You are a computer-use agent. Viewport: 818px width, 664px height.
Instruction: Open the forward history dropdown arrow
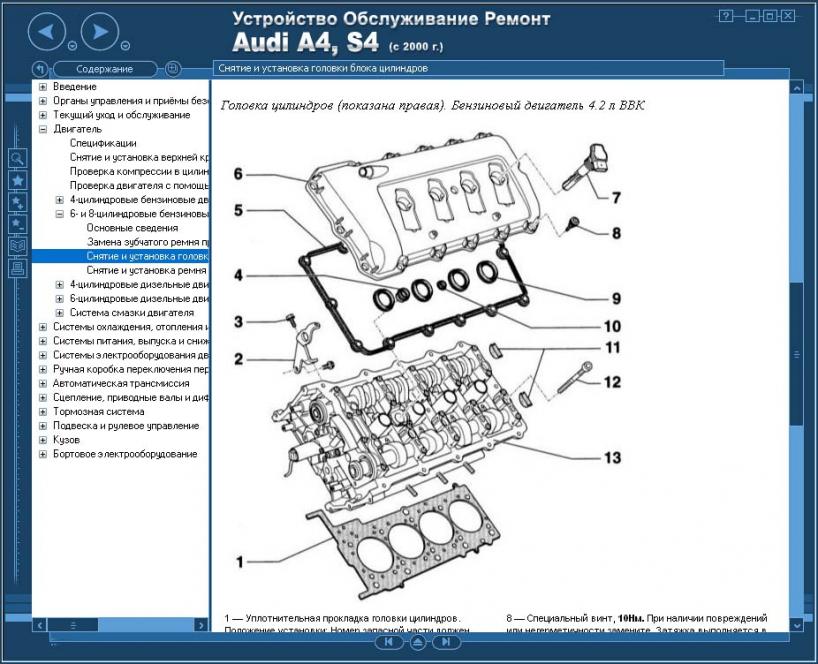click(x=125, y=46)
